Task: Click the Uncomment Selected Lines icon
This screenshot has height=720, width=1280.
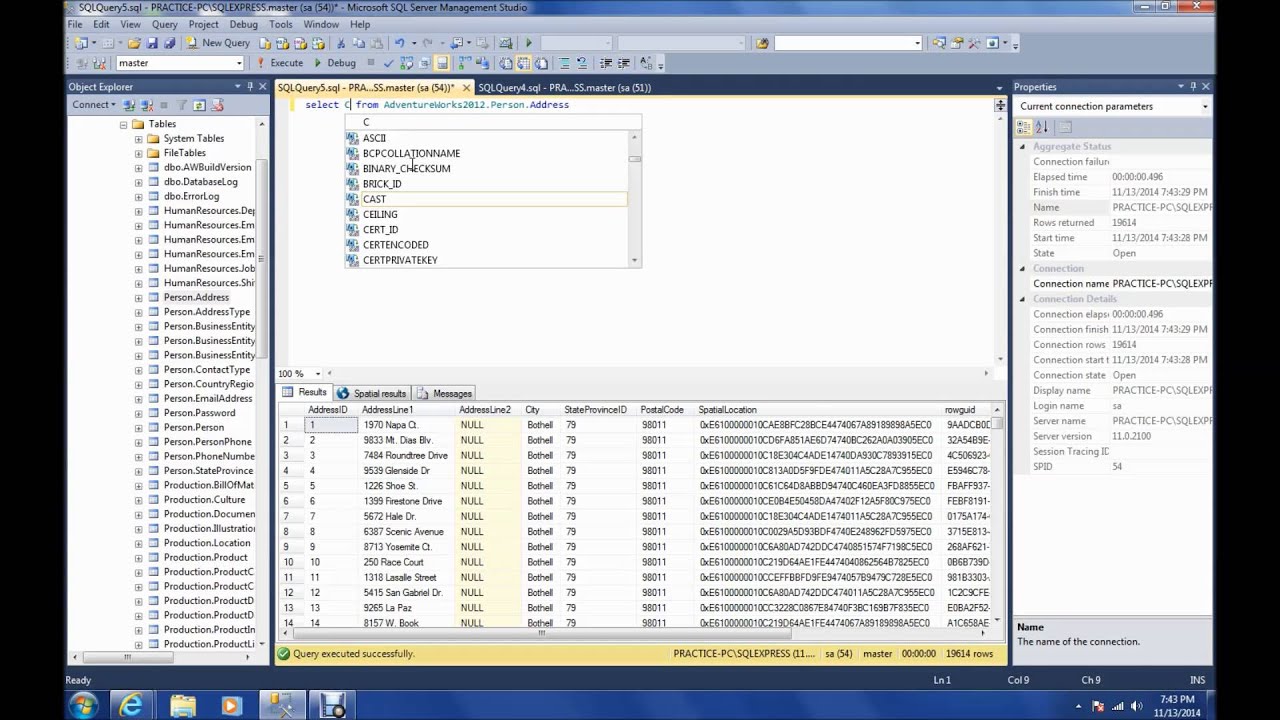Action: (582, 63)
